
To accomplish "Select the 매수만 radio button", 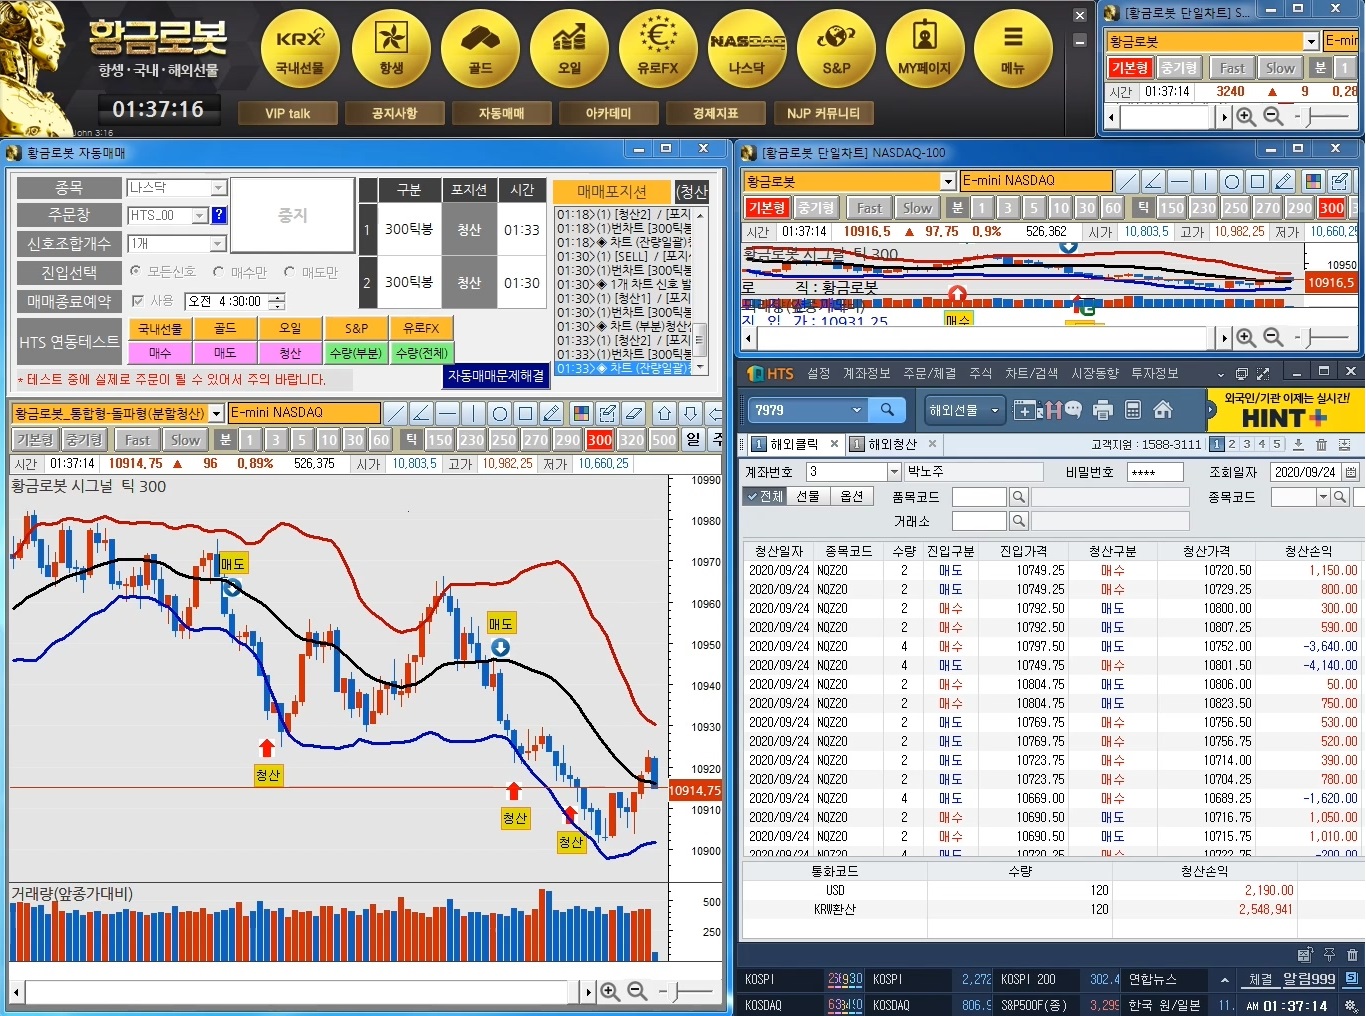I will pos(218,271).
